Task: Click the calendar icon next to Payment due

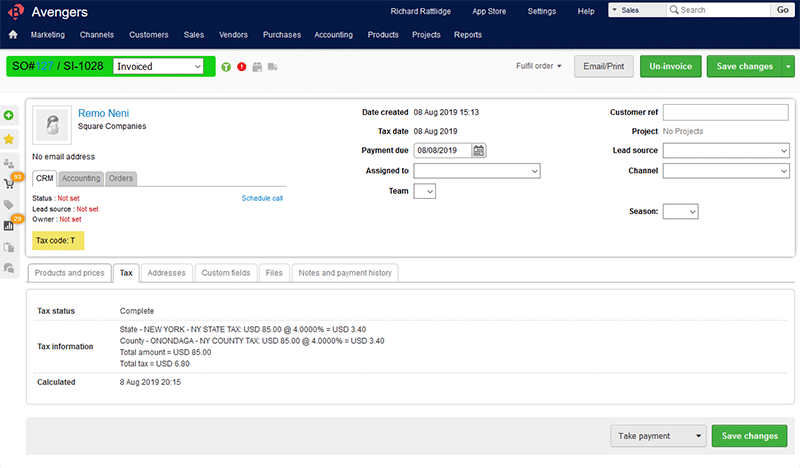Action: [x=479, y=151]
